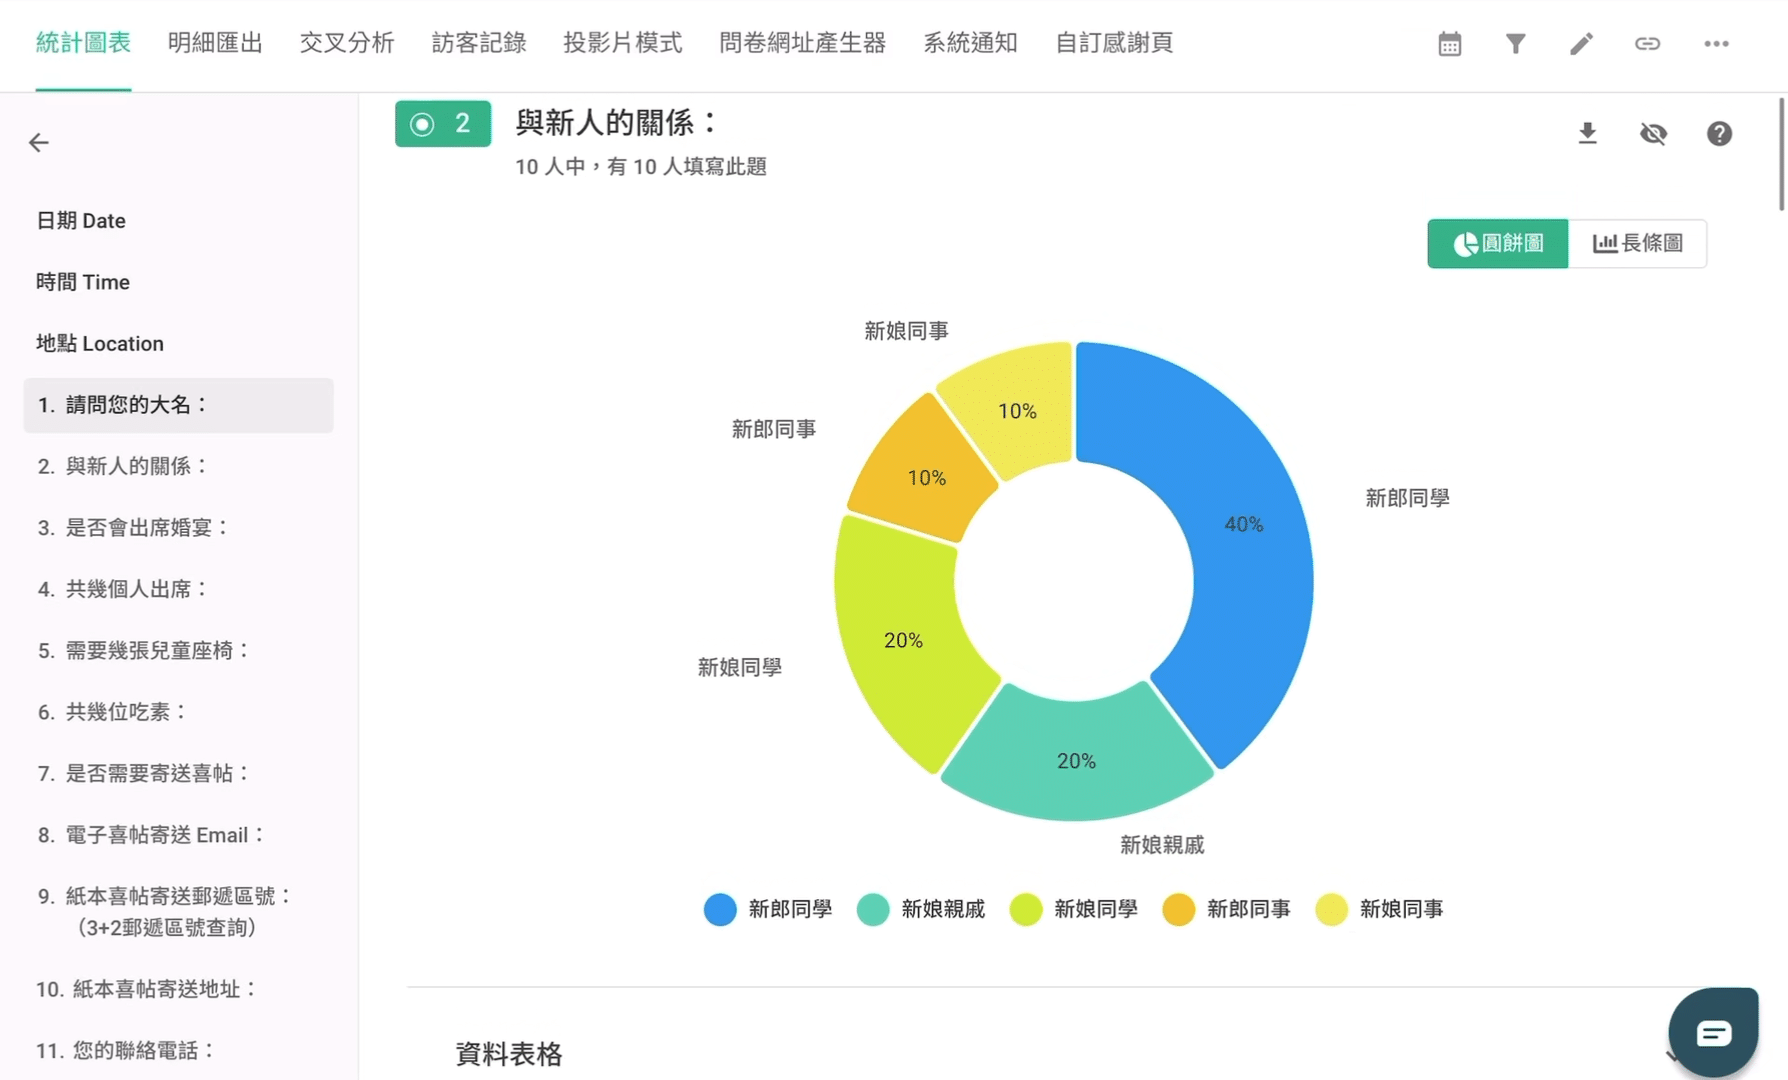This screenshot has width=1788, height=1080.
Task: Select question 1. 請問您的大名
Action: click(178, 405)
